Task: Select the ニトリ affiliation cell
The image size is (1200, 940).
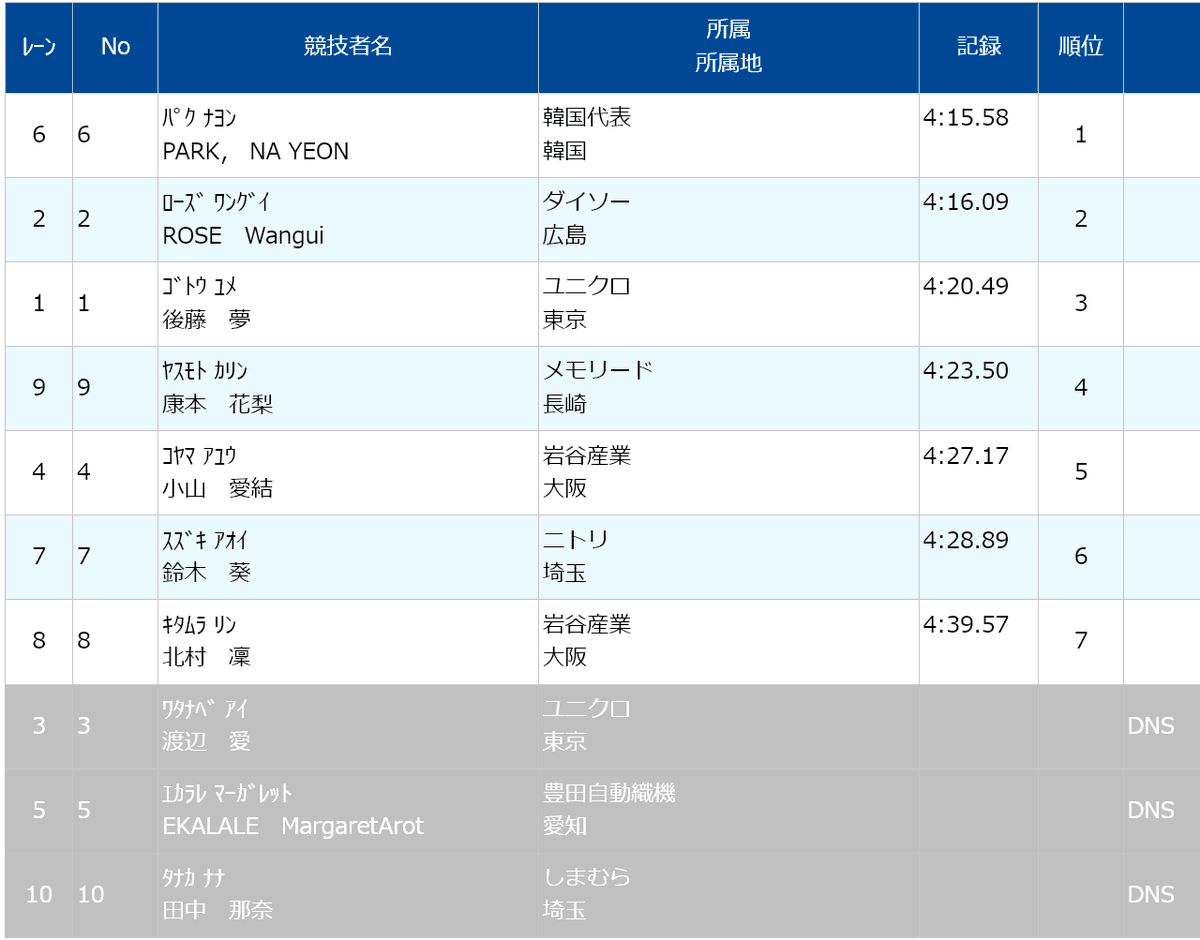Action: pyautogui.click(x=728, y=557)
